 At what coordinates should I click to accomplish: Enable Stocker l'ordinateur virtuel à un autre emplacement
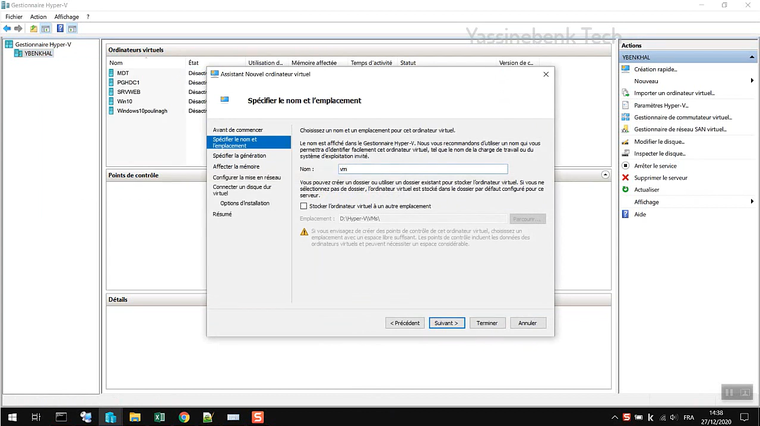[303, 206]
